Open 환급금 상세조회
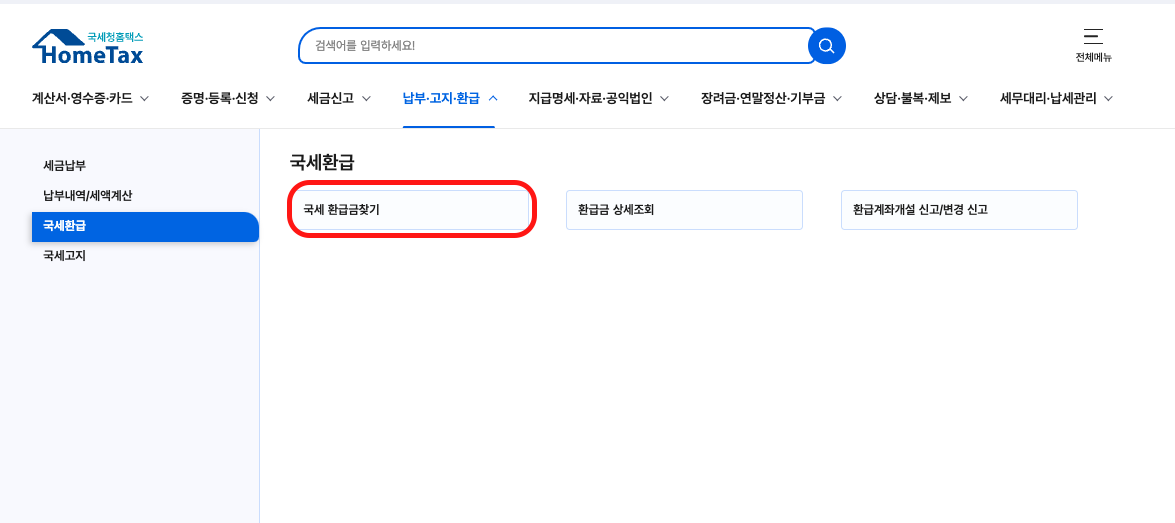1175x523 pixels. (x=684, y=210)
